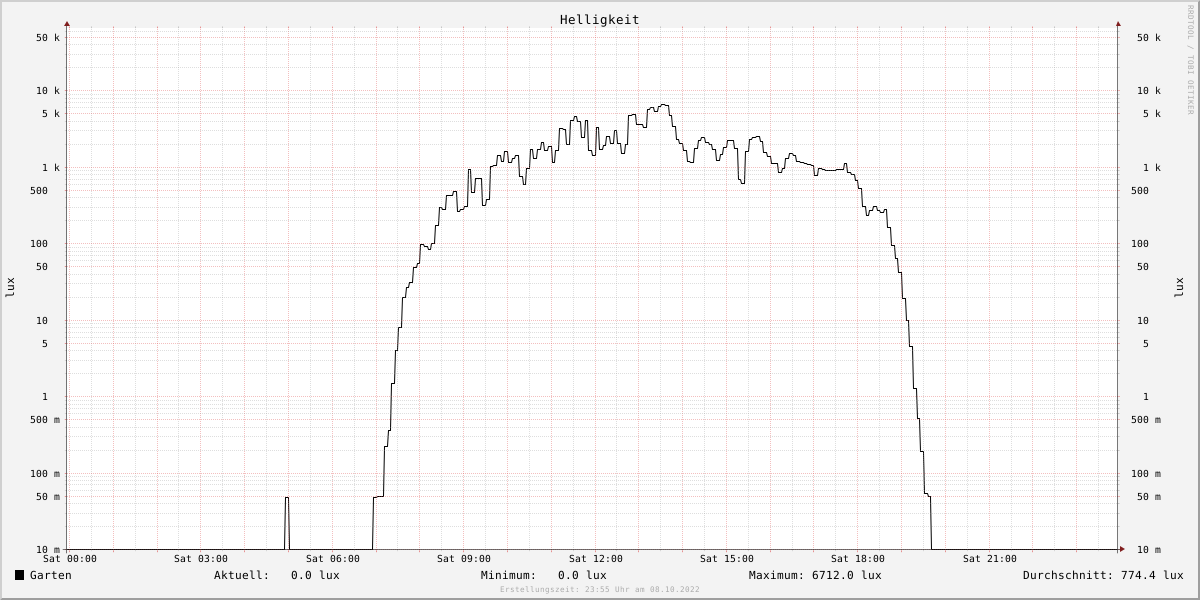The width and height of the screenshot is (1200, 600).
Task: Click the left axis 50 k label
Action: (48, 38)
